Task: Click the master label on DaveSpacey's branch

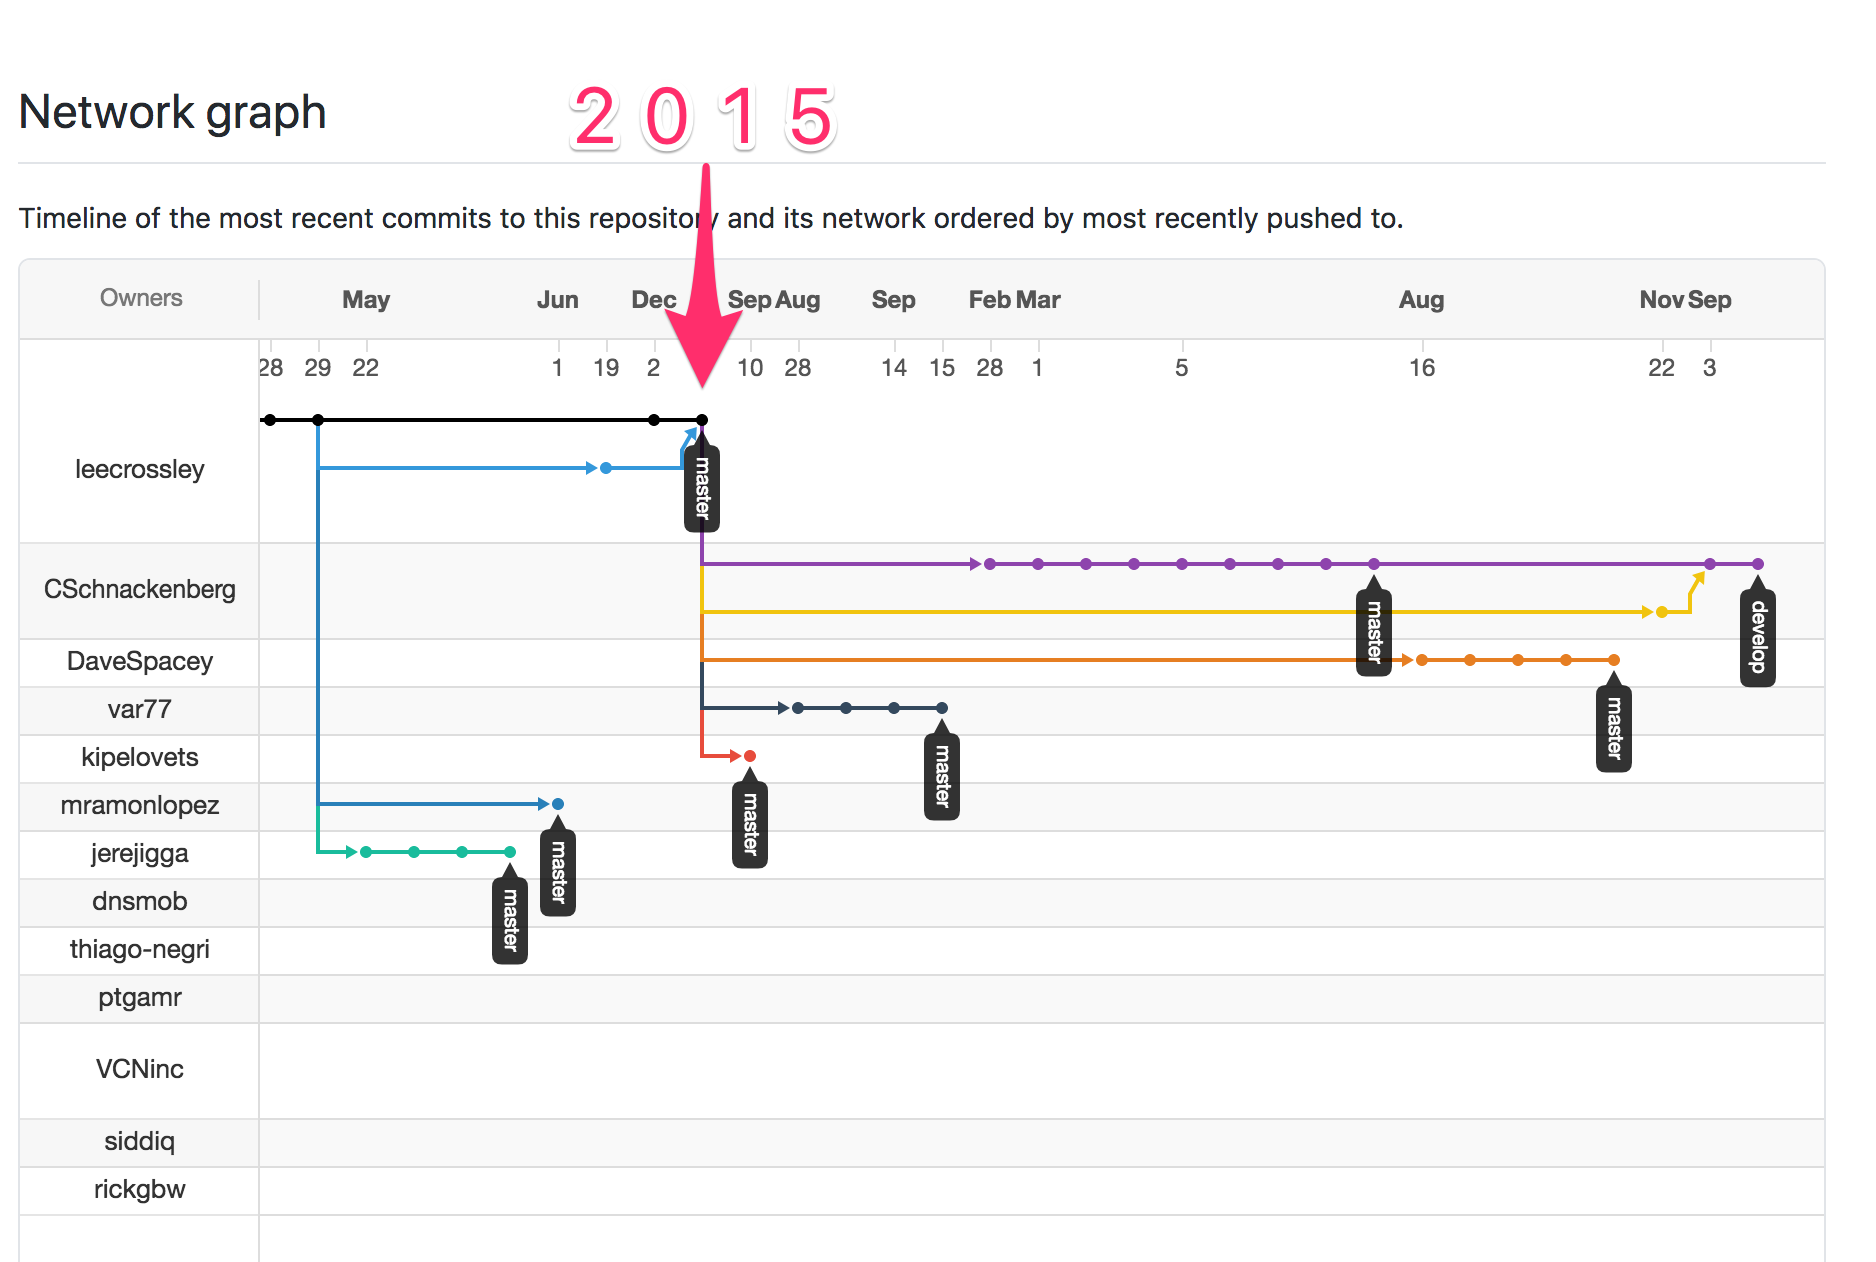Action: pos(1613,727)
